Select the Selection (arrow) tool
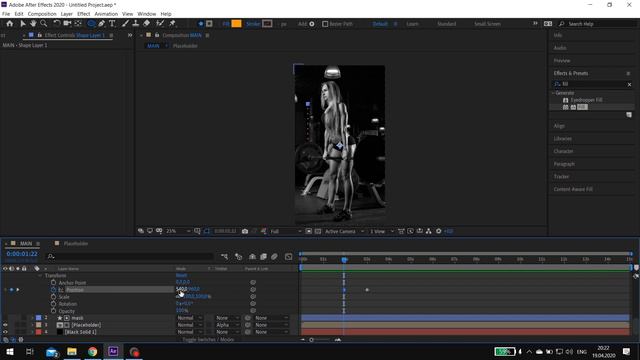 tap(23, 24)
